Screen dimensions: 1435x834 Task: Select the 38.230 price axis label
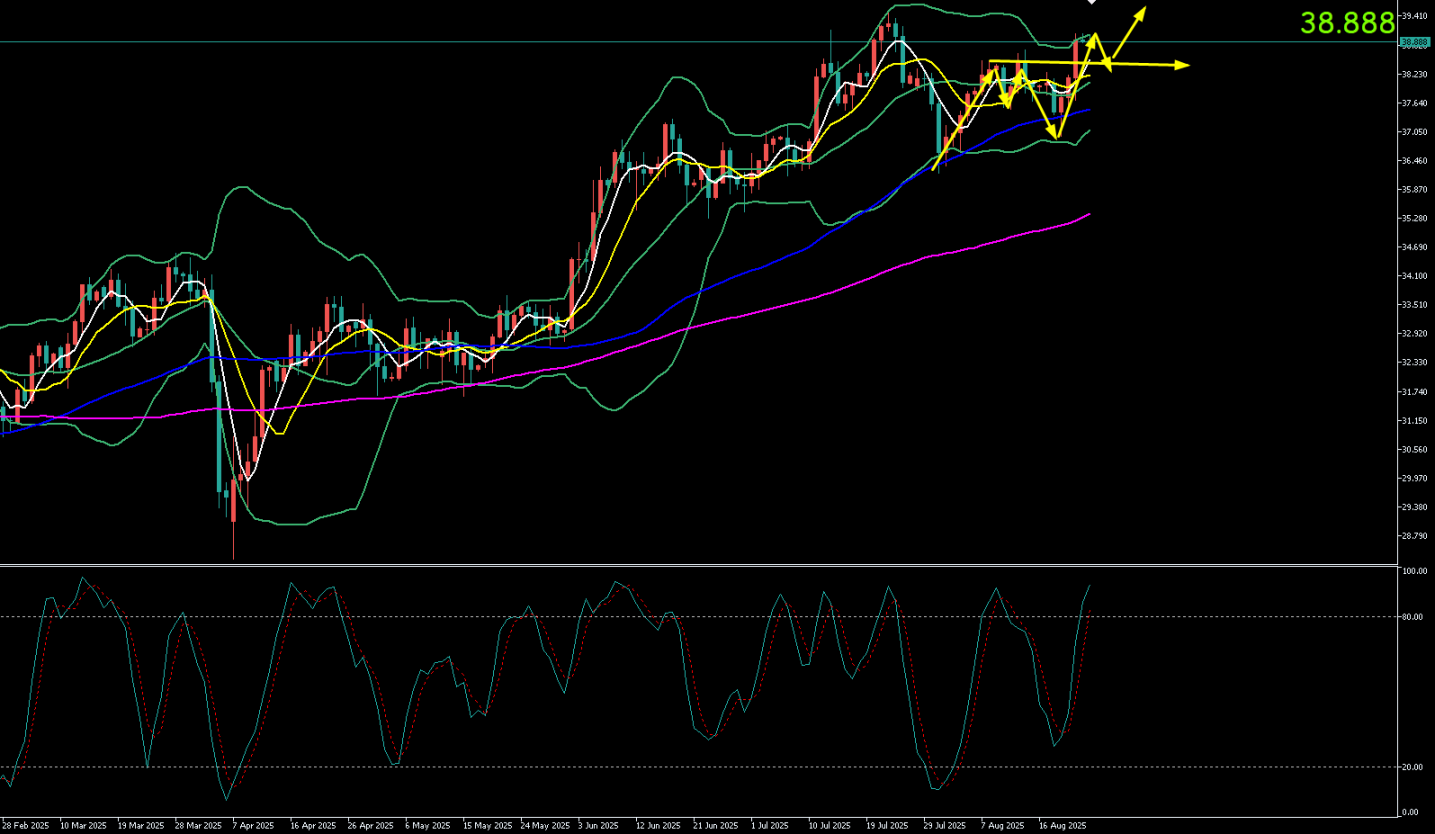1414,75
